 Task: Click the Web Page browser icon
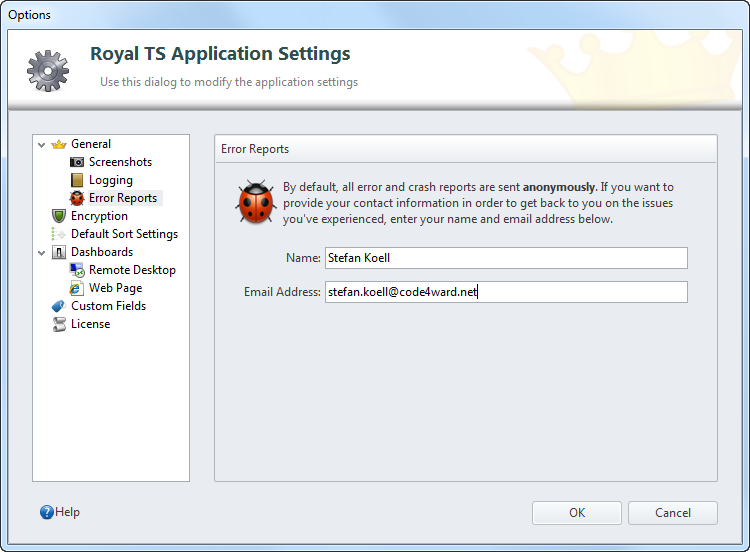(76, 288)
